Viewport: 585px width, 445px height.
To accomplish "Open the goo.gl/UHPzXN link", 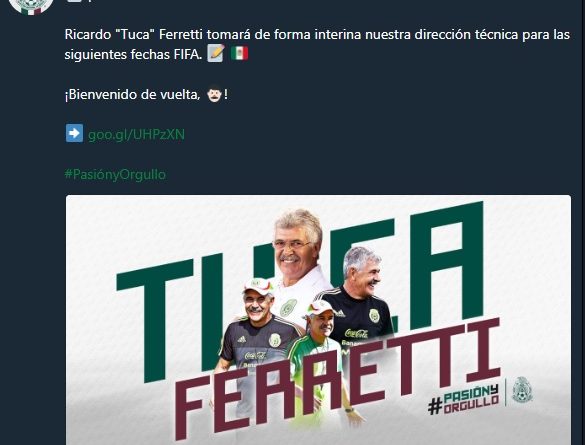I will point(136,134).
